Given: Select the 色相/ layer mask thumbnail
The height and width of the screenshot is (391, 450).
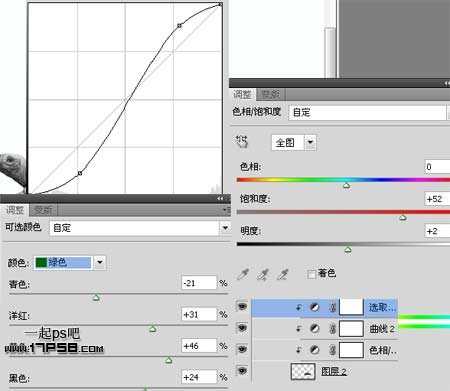Looking at the screenshot, I should pos(351,350).
